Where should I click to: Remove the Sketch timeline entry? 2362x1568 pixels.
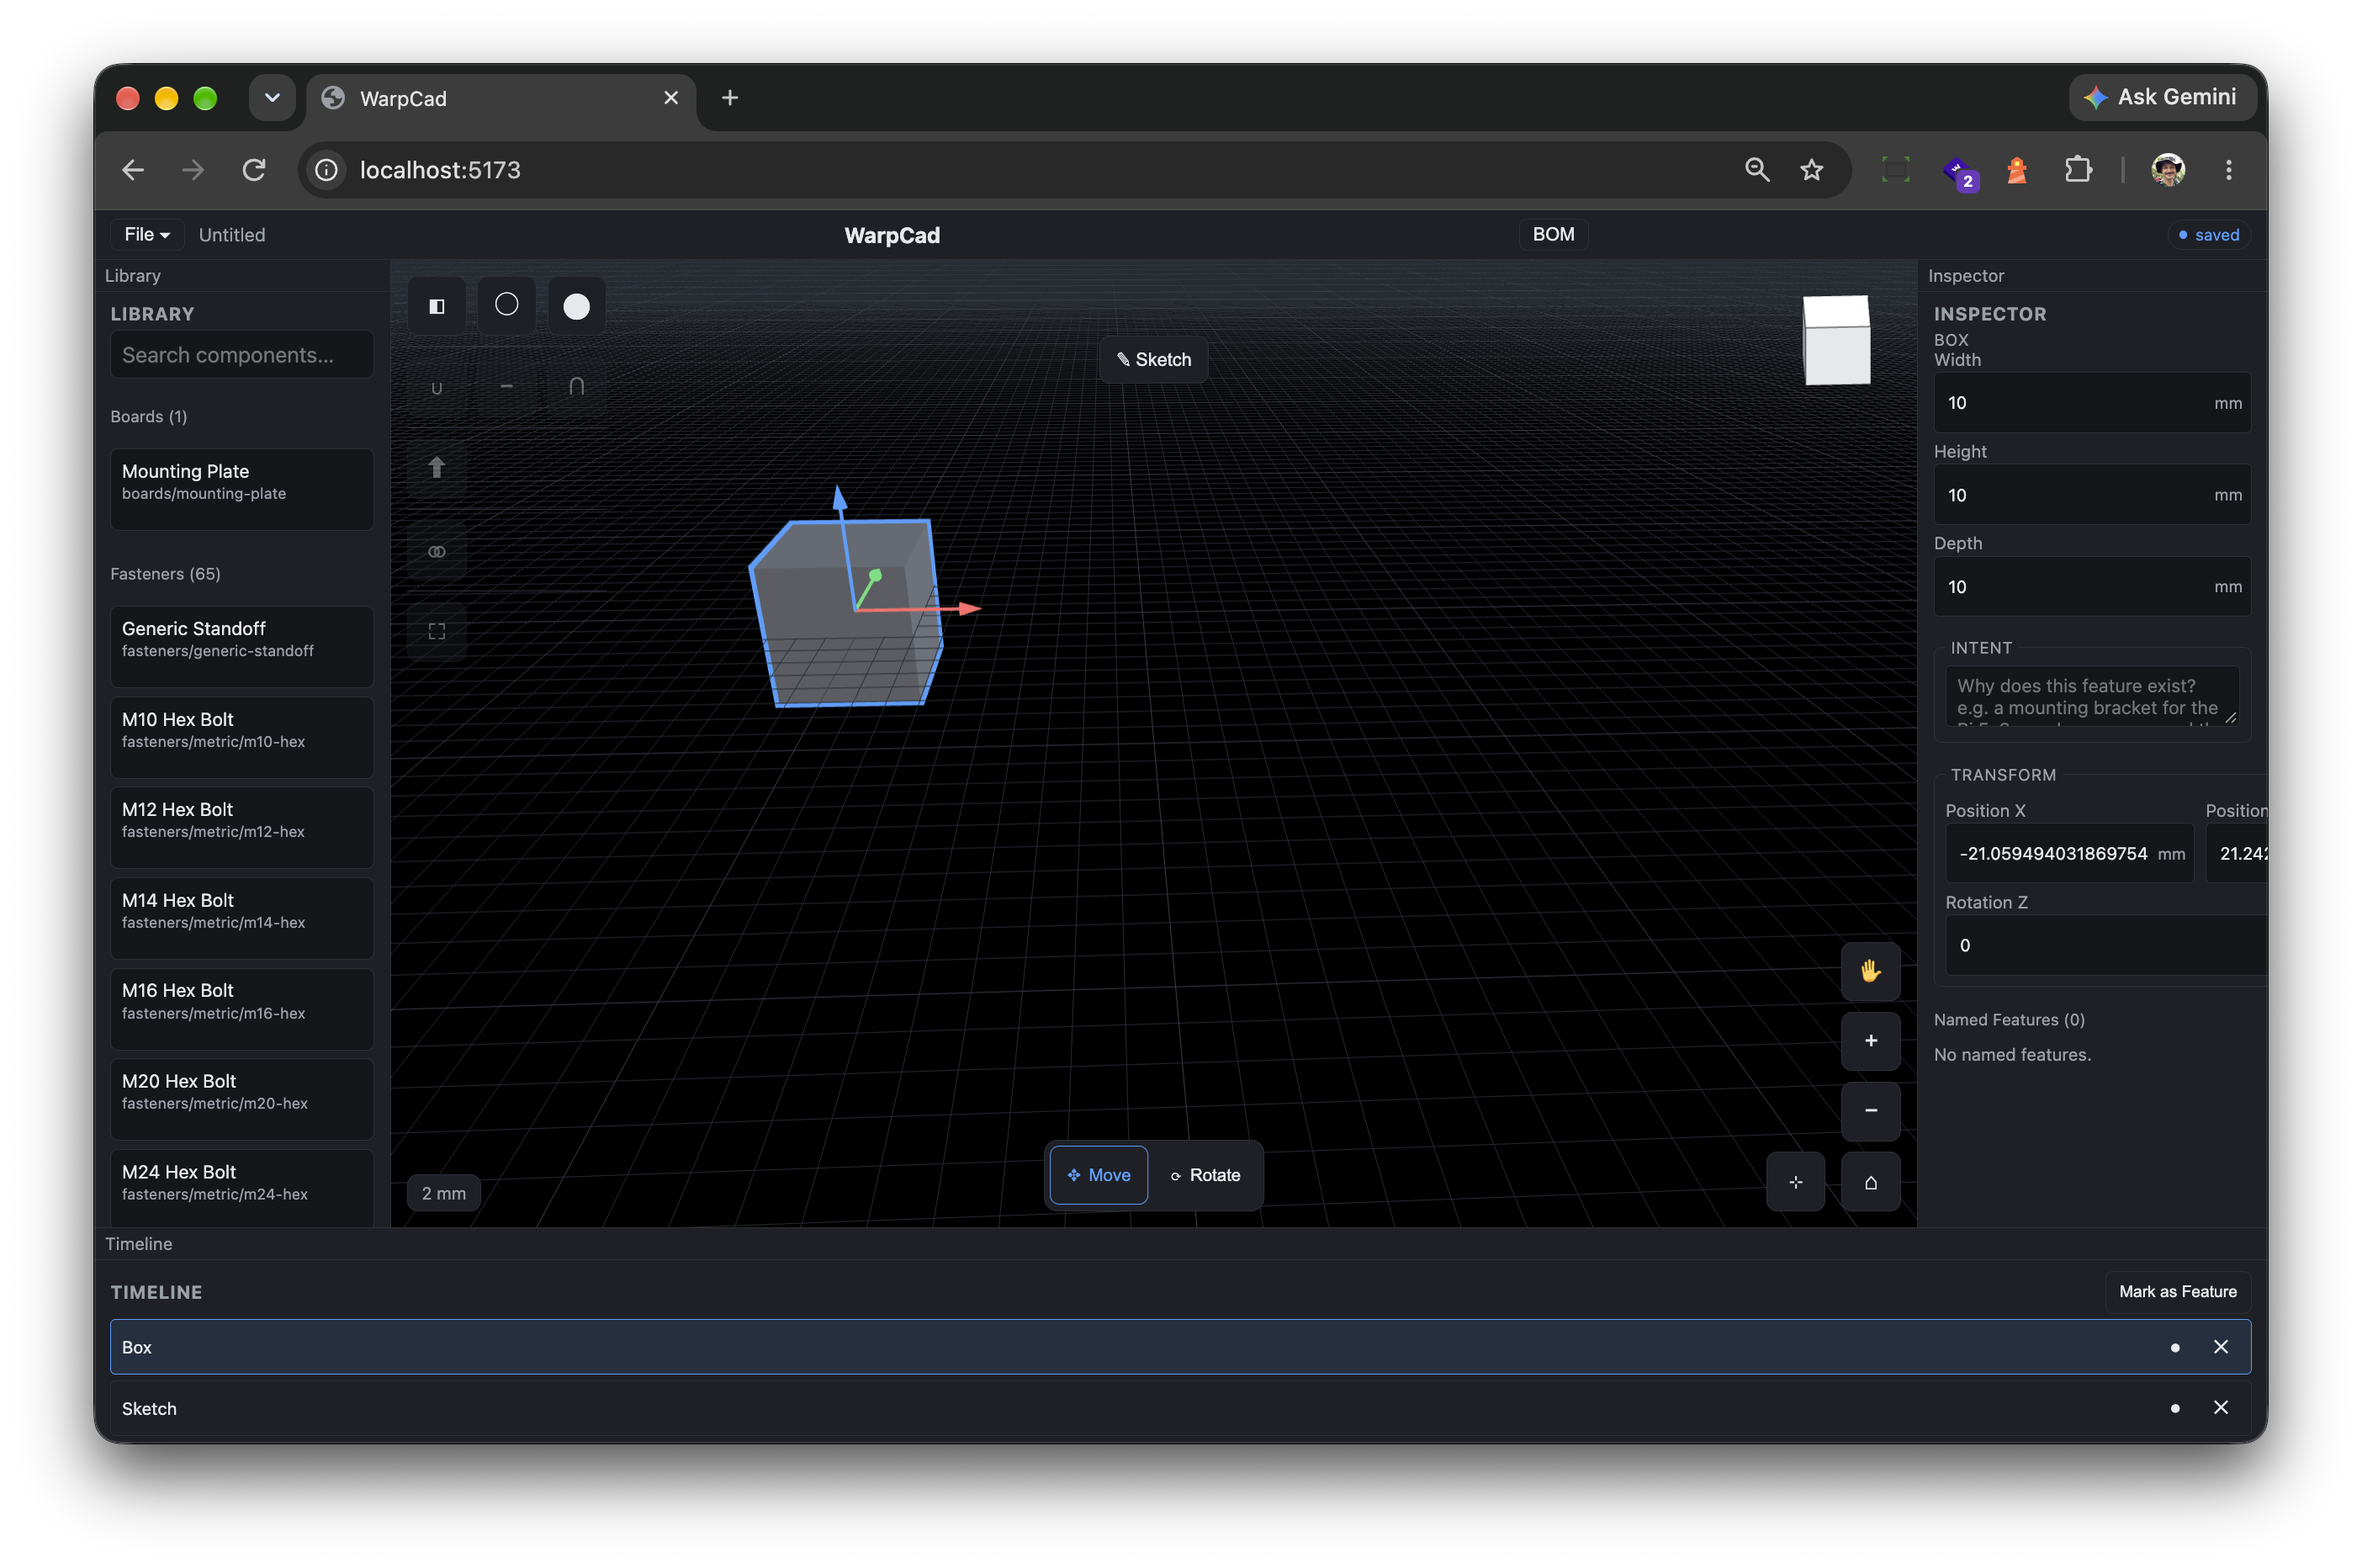tap(2221, 1408)
